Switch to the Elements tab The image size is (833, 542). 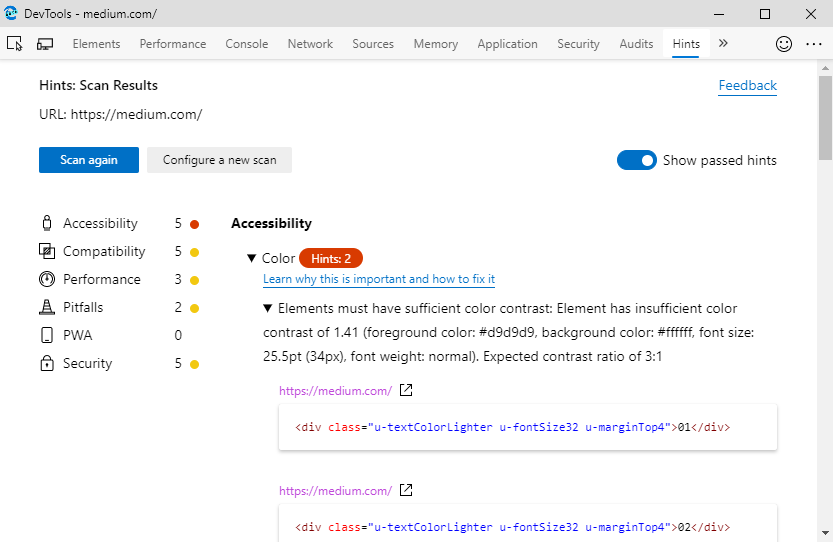[96, 44]
